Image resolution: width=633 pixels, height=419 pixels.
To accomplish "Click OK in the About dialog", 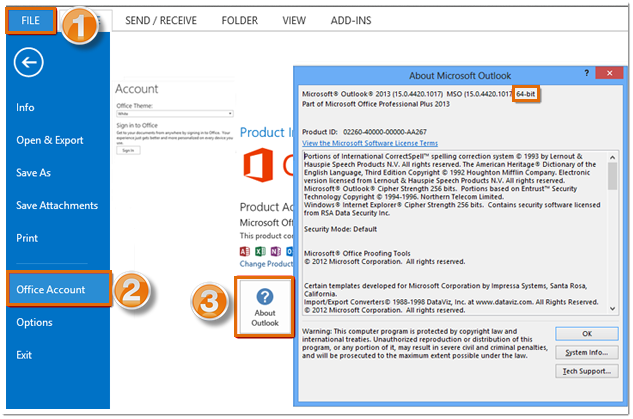I will click(x=587, y=333).
